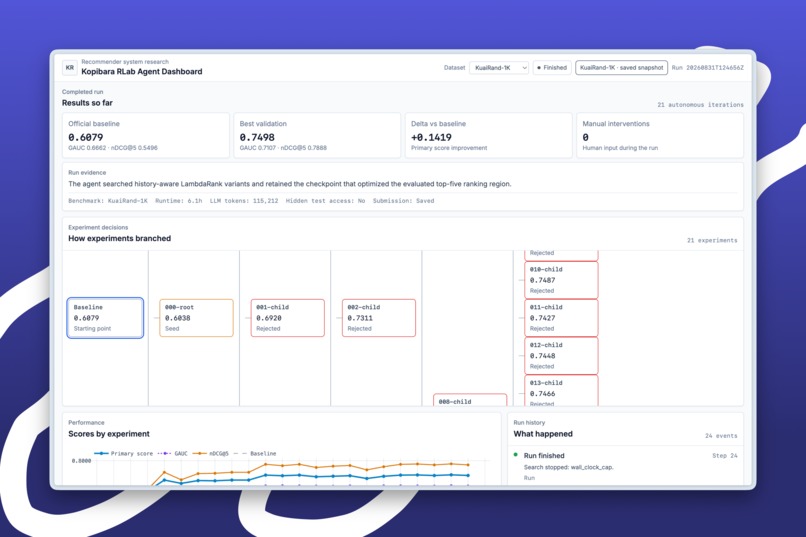Image resolution: width=806 pixels, height=537 pixels.
Task: Click the 21 autonomous iterations label
Action: coord(700,105)
